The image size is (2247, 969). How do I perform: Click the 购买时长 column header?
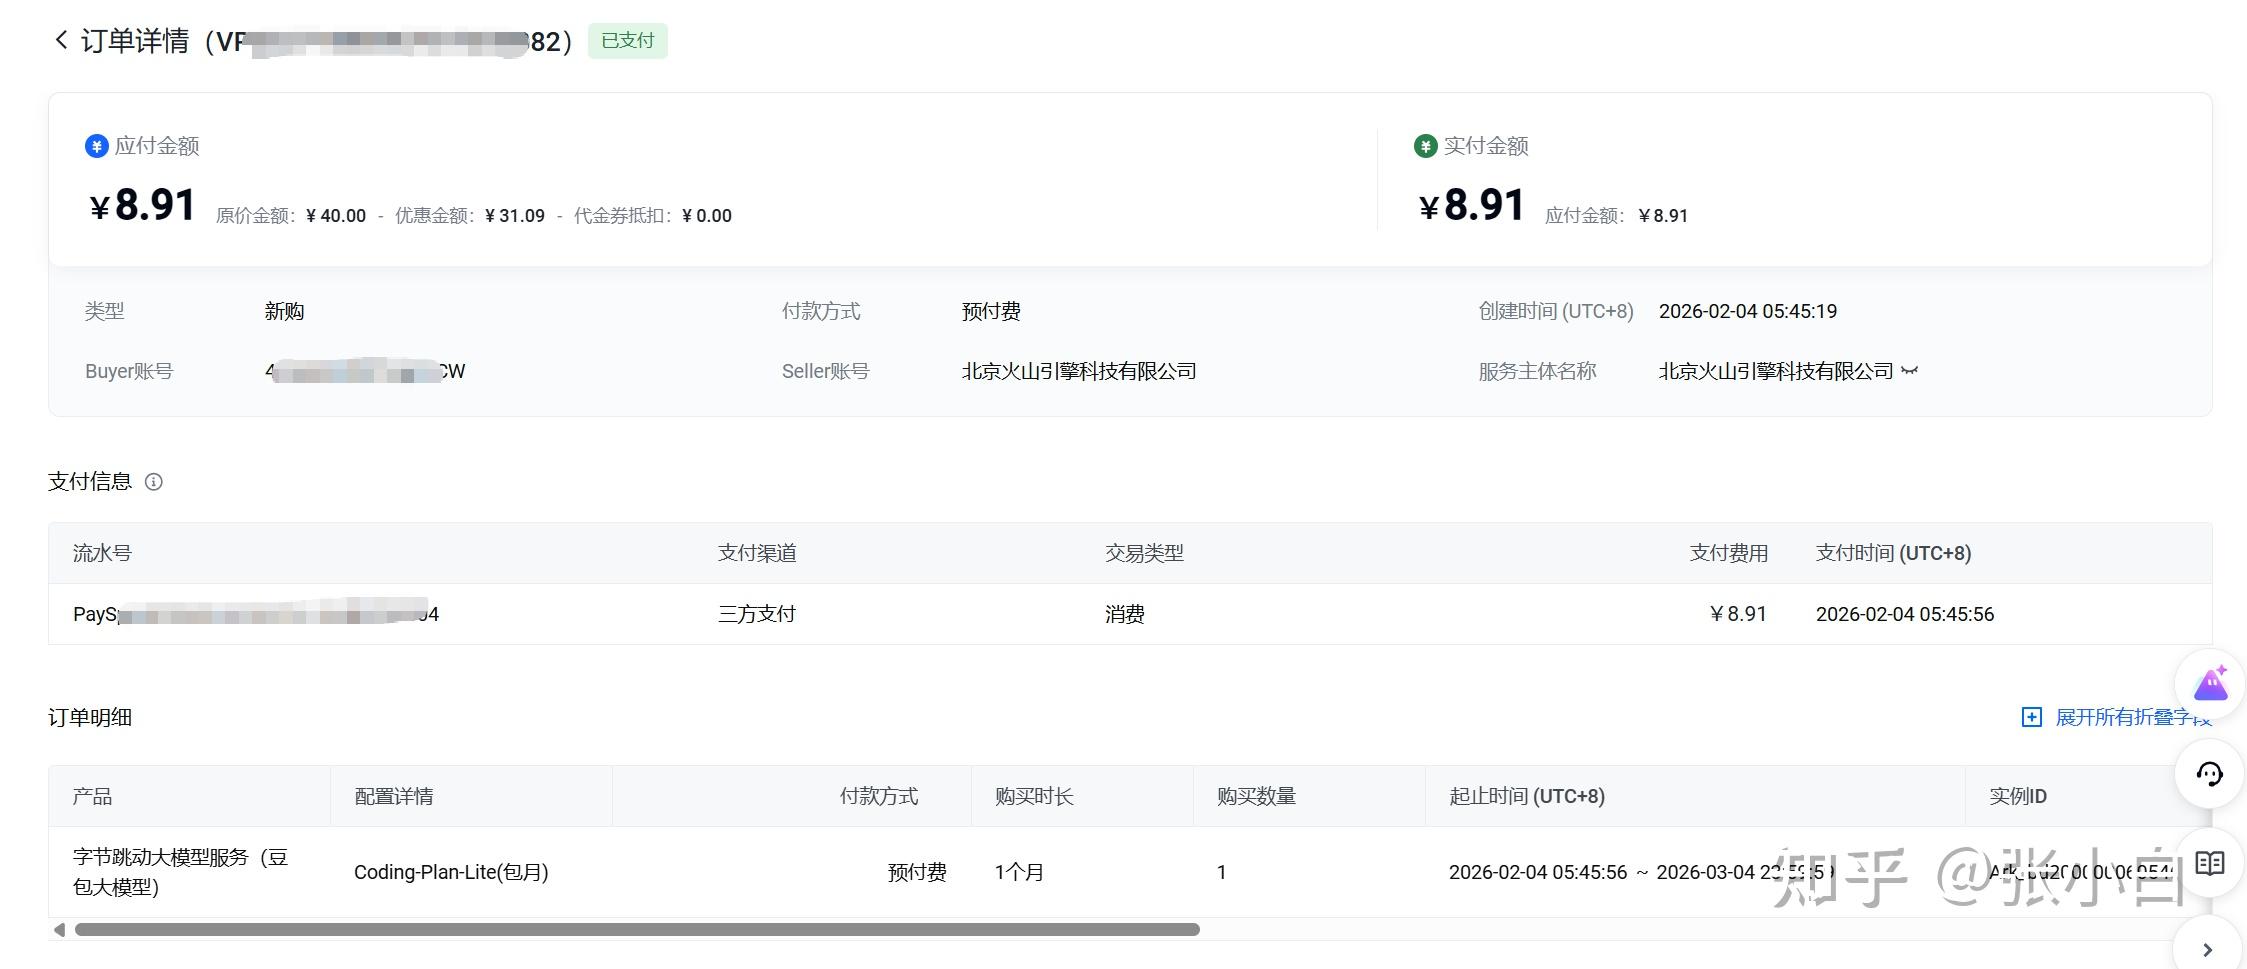pyautogui.click(x=1034, y=796)
